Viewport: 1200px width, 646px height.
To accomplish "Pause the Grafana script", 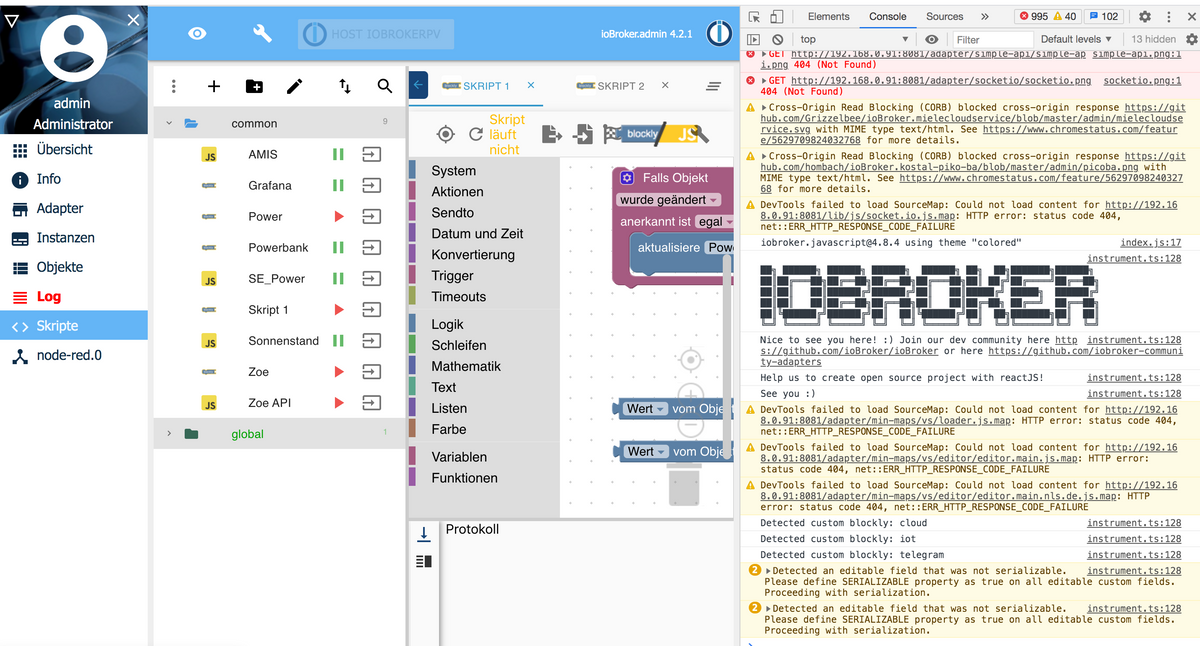I will tap(338, 186).
